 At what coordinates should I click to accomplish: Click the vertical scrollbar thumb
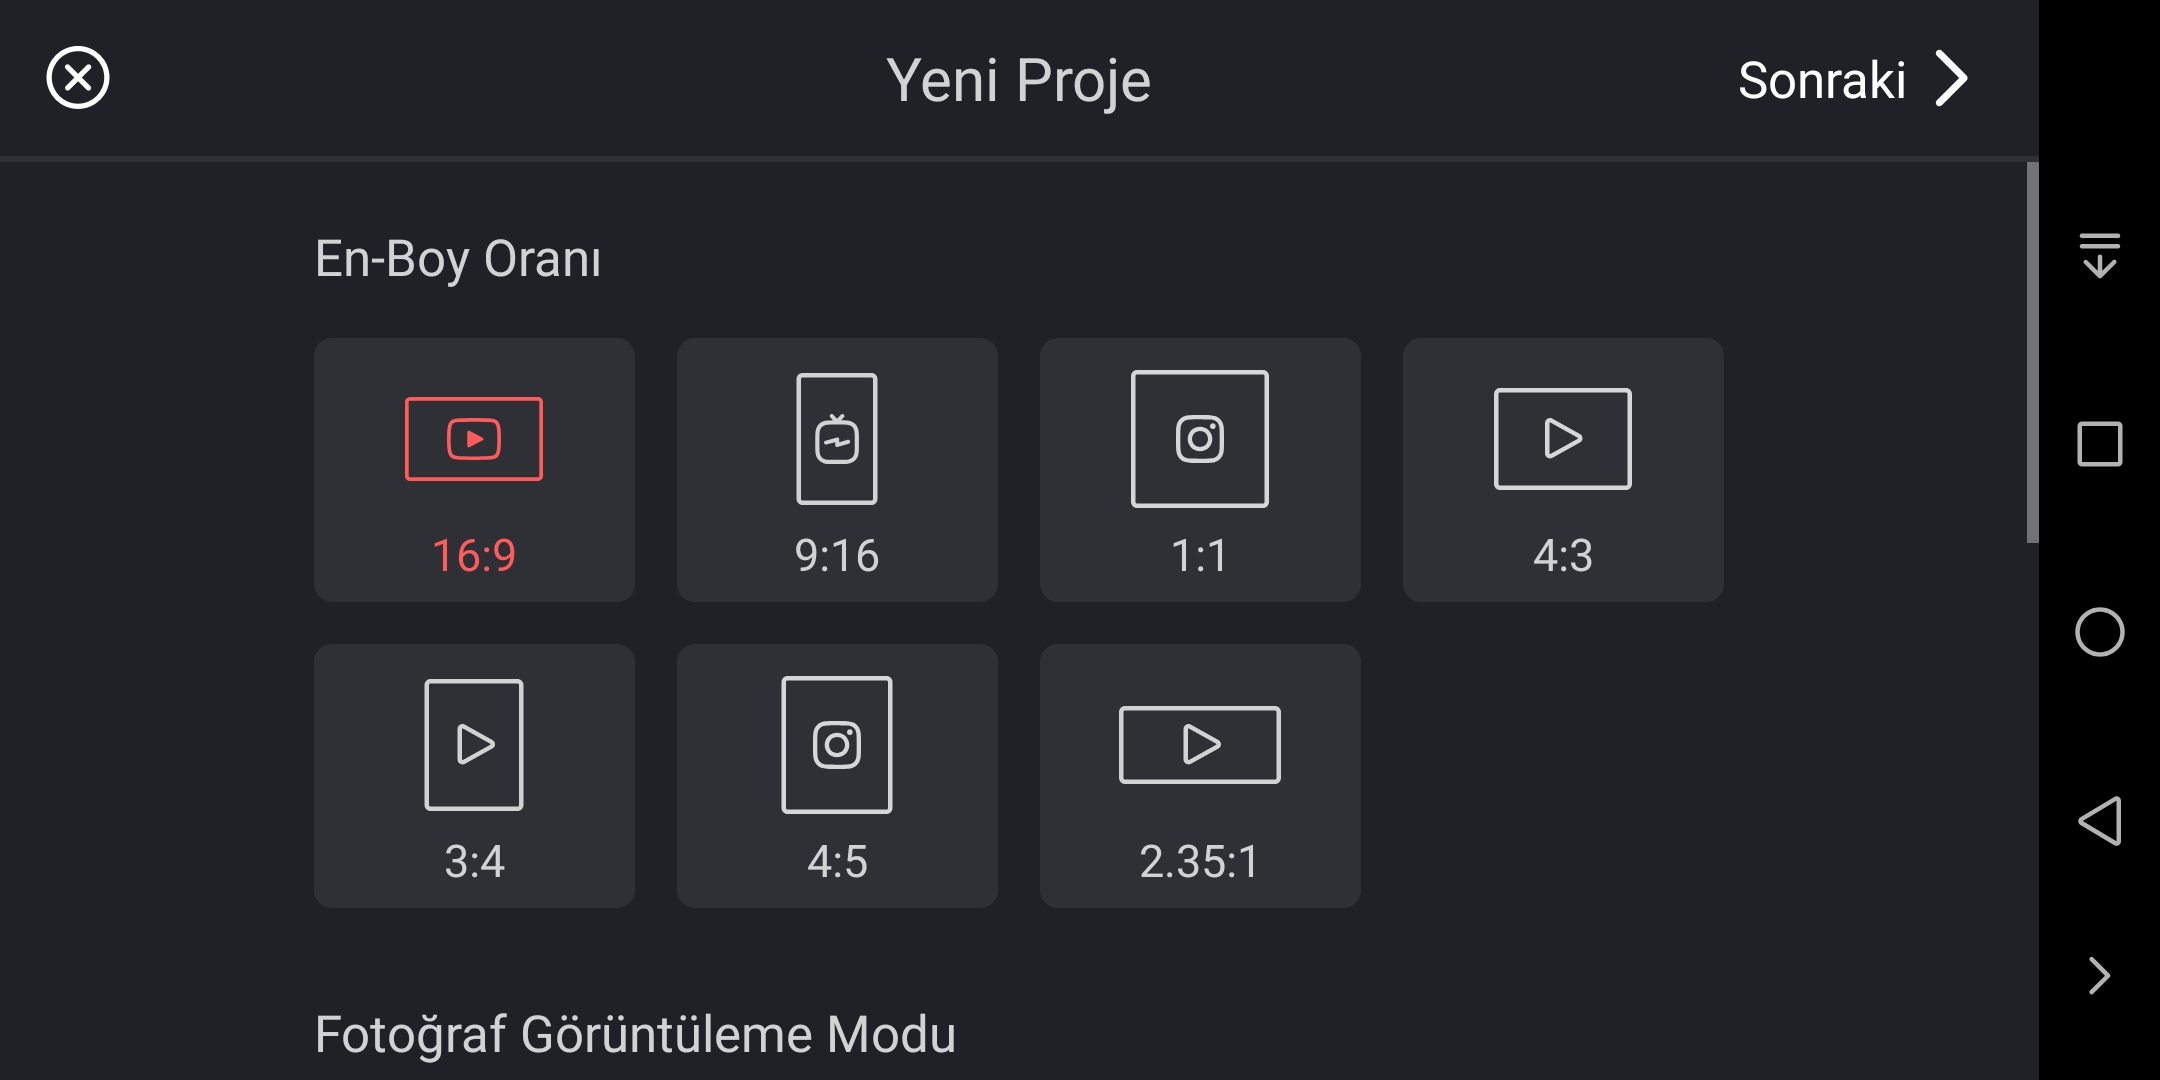(x=2032, y=352)
